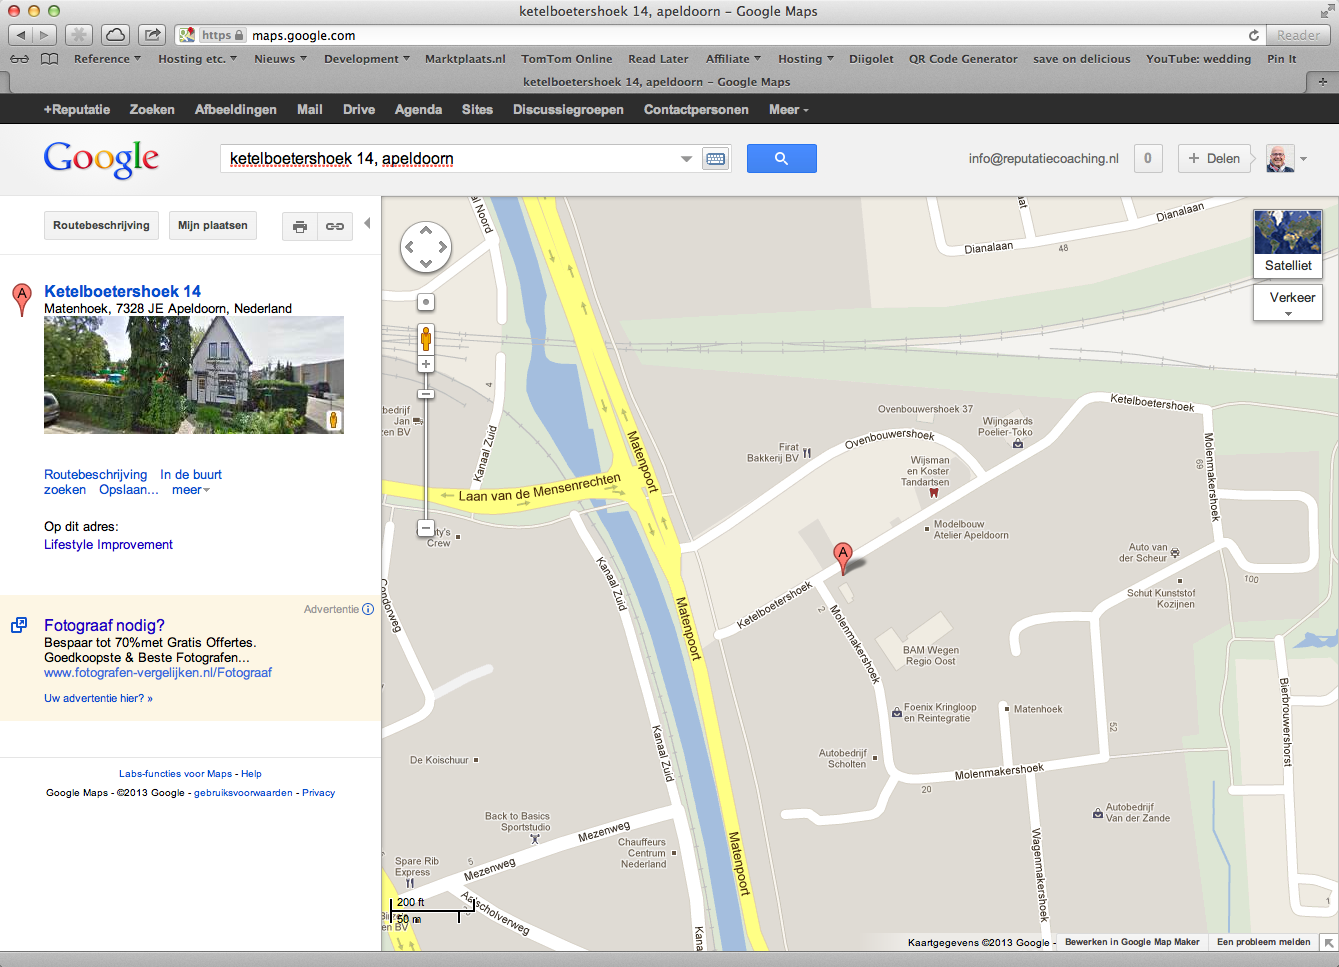Collapse the left side panel arrow

point(367,223)
